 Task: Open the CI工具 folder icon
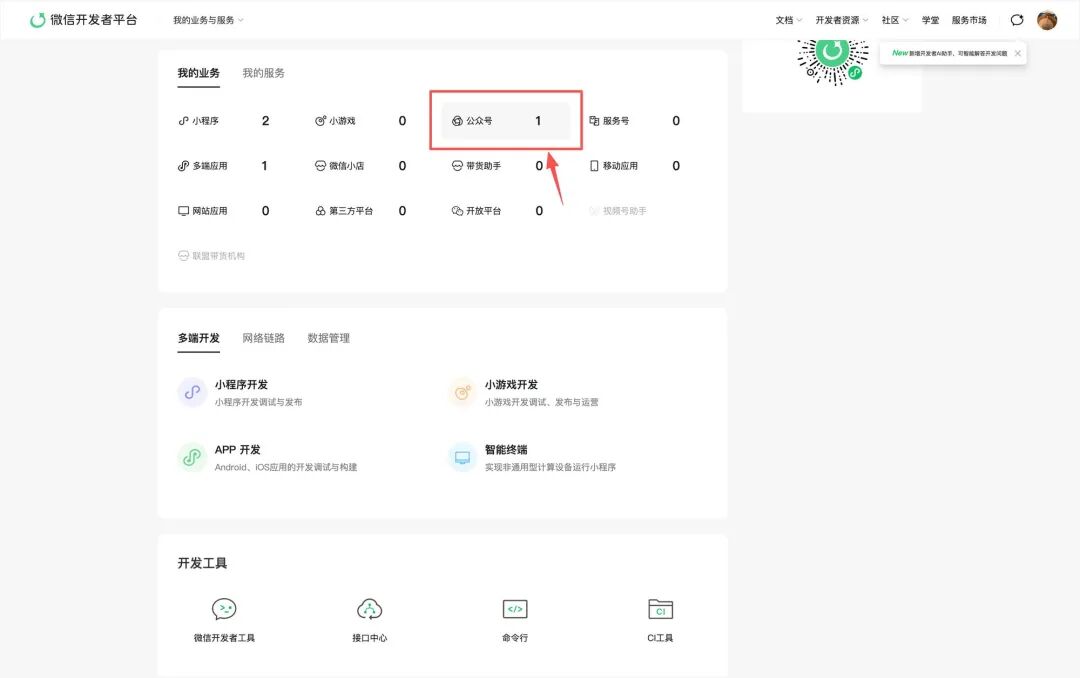click(661, 609)
